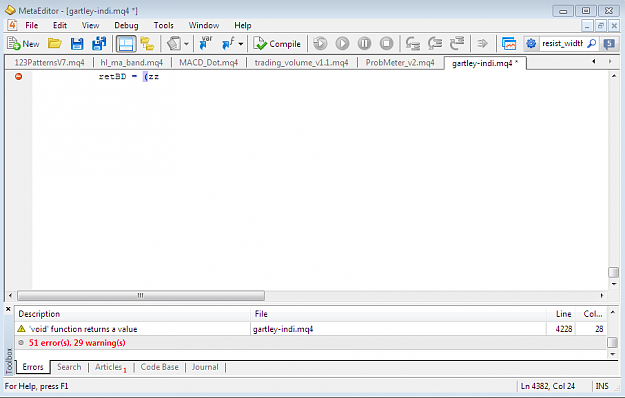Click the editor vertical scrollbar thumb
The width and height of the screenshot is (625, 398).
pyautogui.click(x=613, y=273)
